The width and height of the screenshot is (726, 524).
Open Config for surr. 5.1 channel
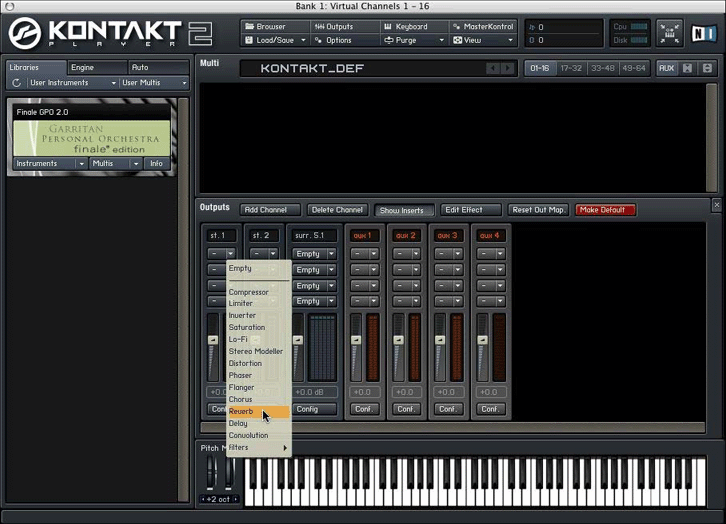pyautogui.click(x=314, y=409)
